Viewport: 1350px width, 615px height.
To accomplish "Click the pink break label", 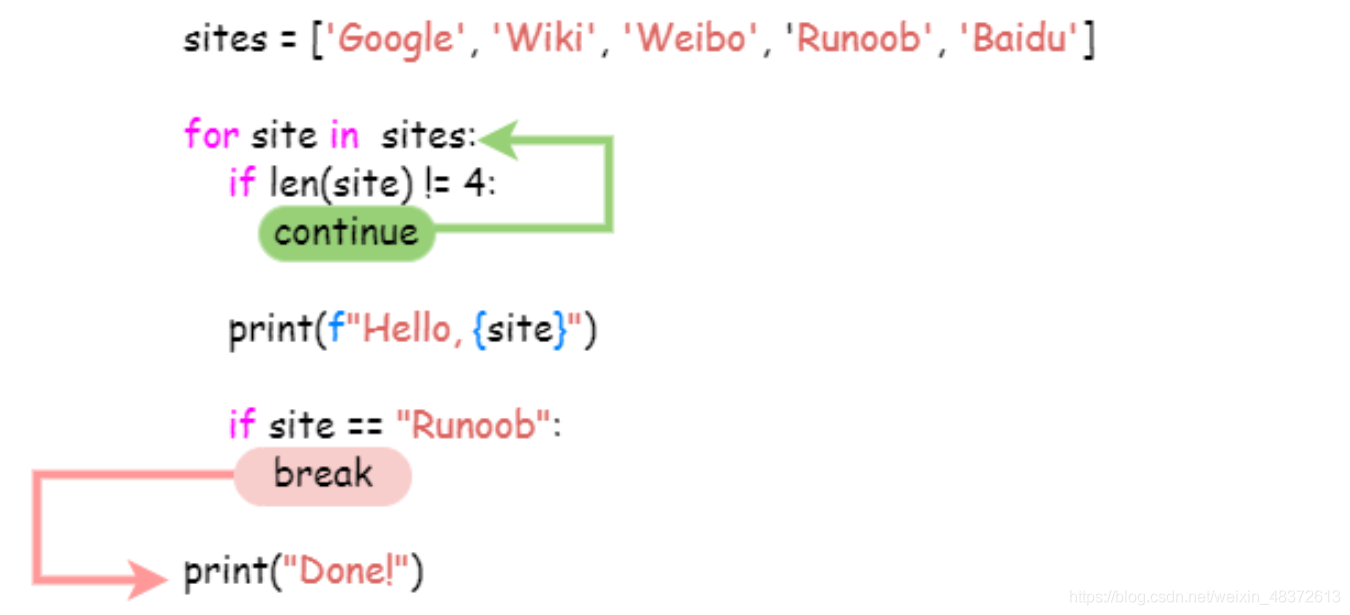I will [x=322, y=476].
